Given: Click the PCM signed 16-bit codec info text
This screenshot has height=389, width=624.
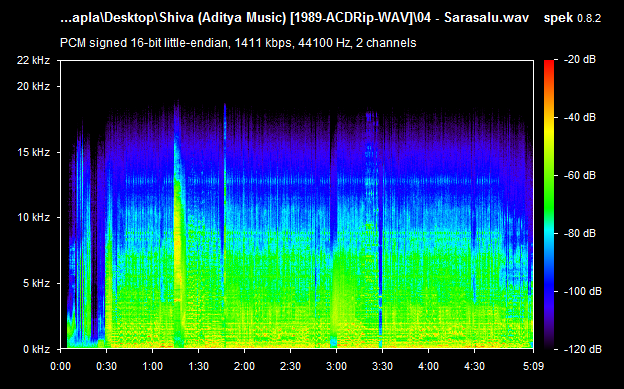Looking at the screenshot, I should pos(238,43).
